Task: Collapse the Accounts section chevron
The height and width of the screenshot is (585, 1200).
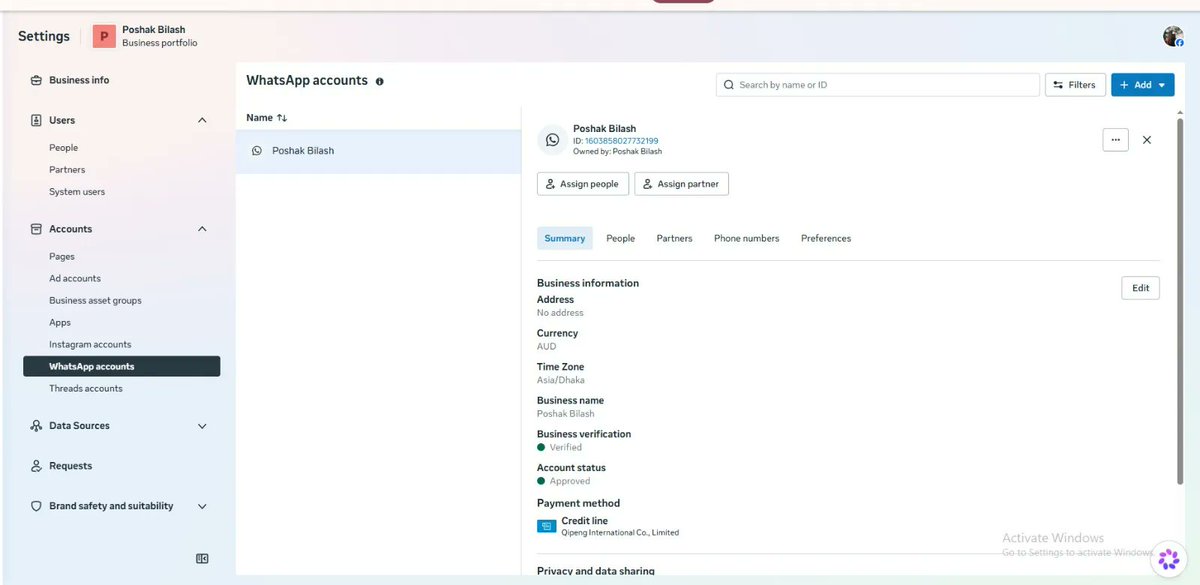Action: pyautogui.click(x=202, y=229)
